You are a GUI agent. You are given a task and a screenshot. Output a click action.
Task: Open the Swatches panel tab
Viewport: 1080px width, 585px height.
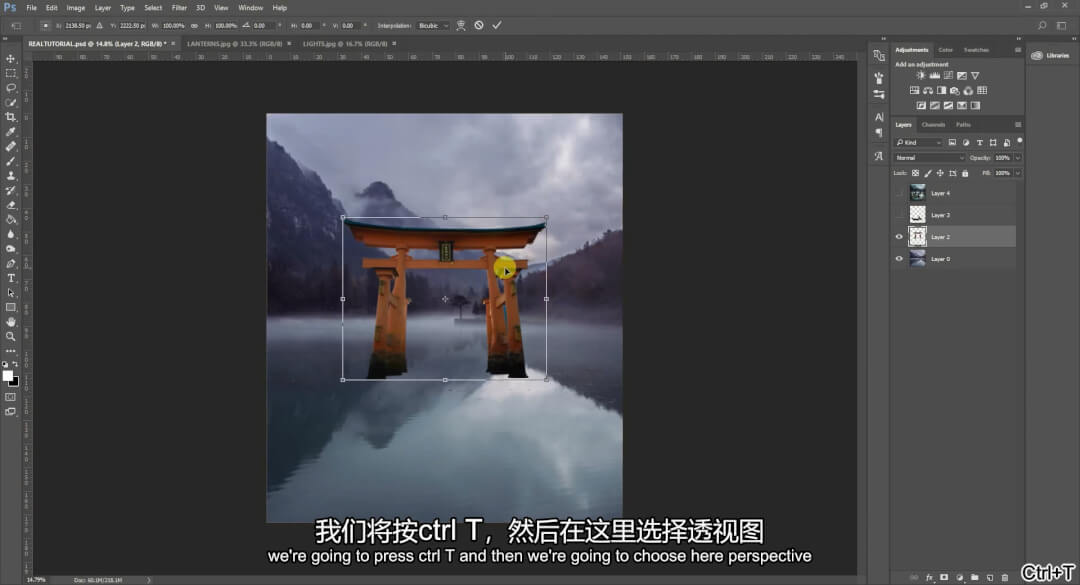(x=976, y=50)
